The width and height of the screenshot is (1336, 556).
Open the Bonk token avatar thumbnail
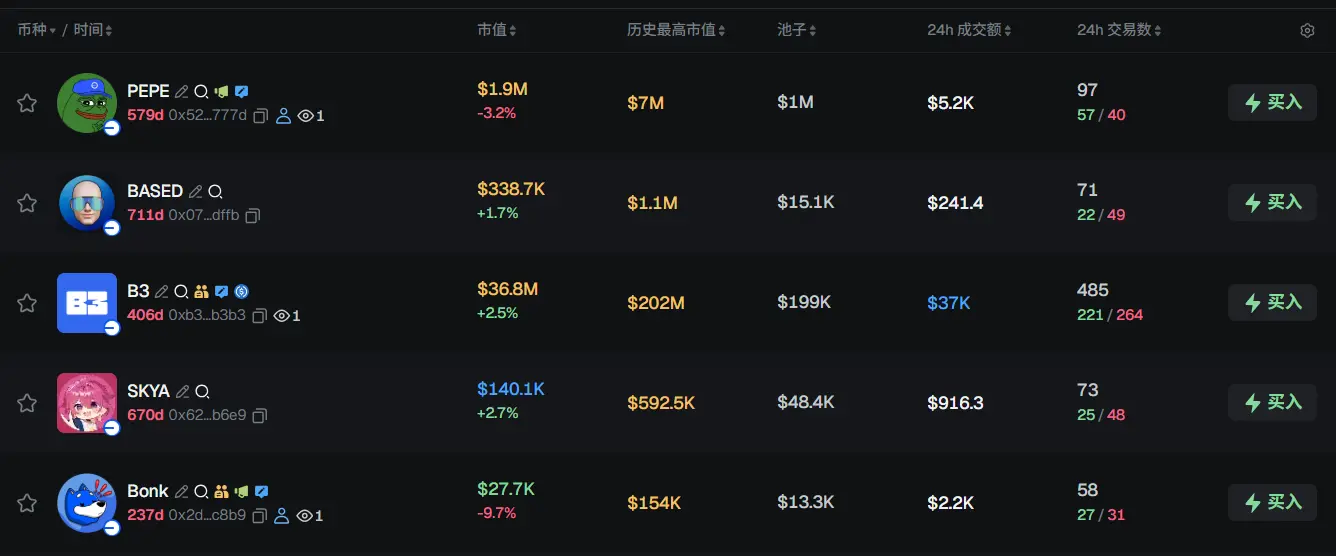87,502
